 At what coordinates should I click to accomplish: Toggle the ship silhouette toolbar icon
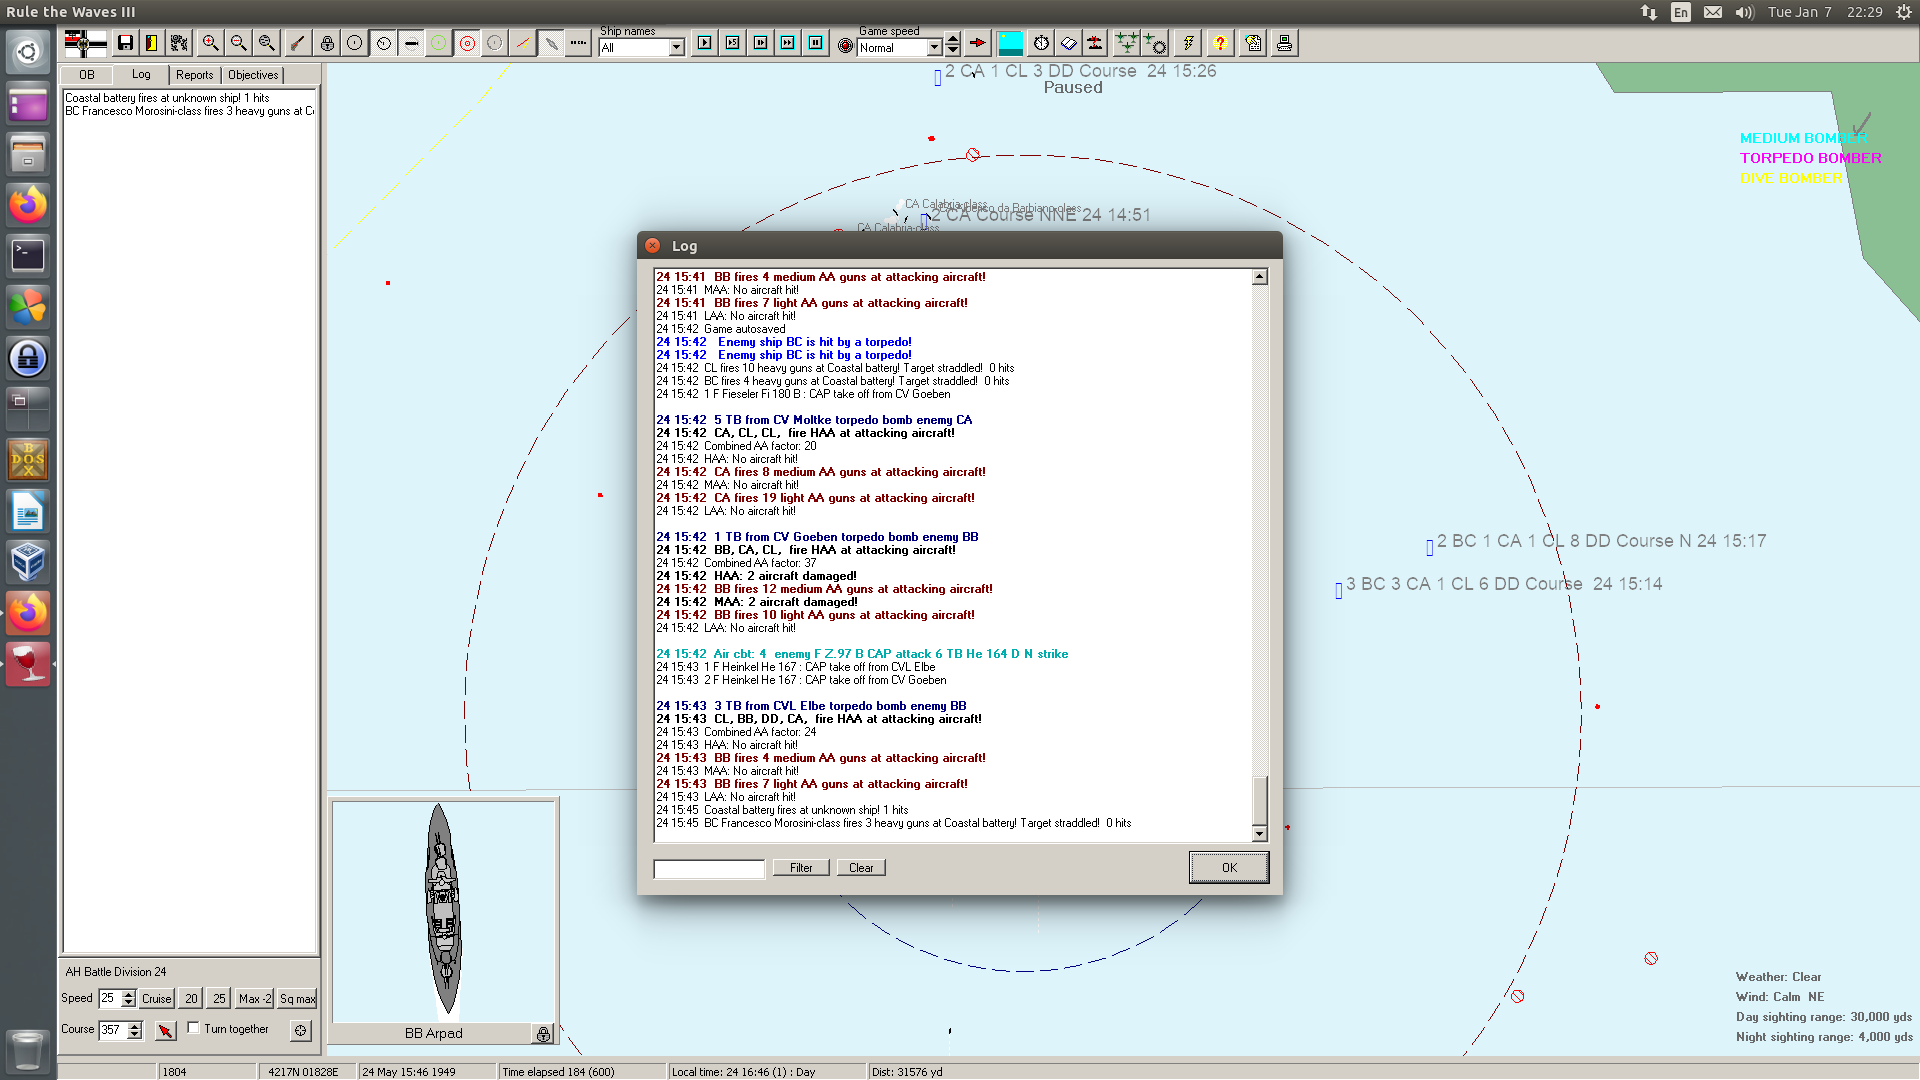[x=550, y=43]
